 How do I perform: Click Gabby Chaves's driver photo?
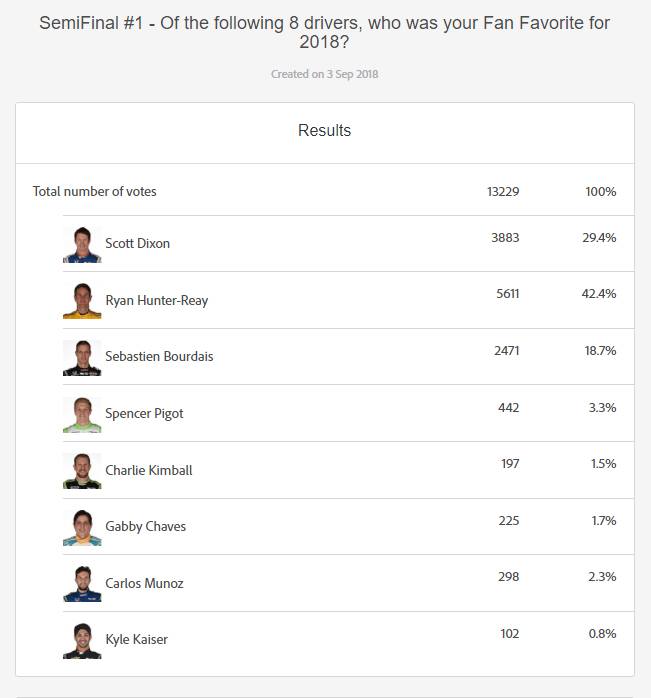click(x=82, y=527)
